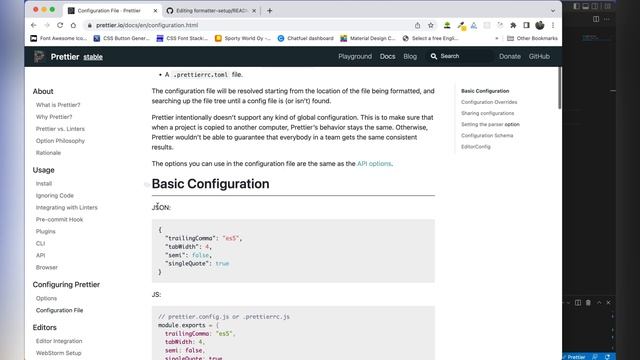Open Plugins sidebar link
Screen dimensions: 640x360
(x=45, y=231)
